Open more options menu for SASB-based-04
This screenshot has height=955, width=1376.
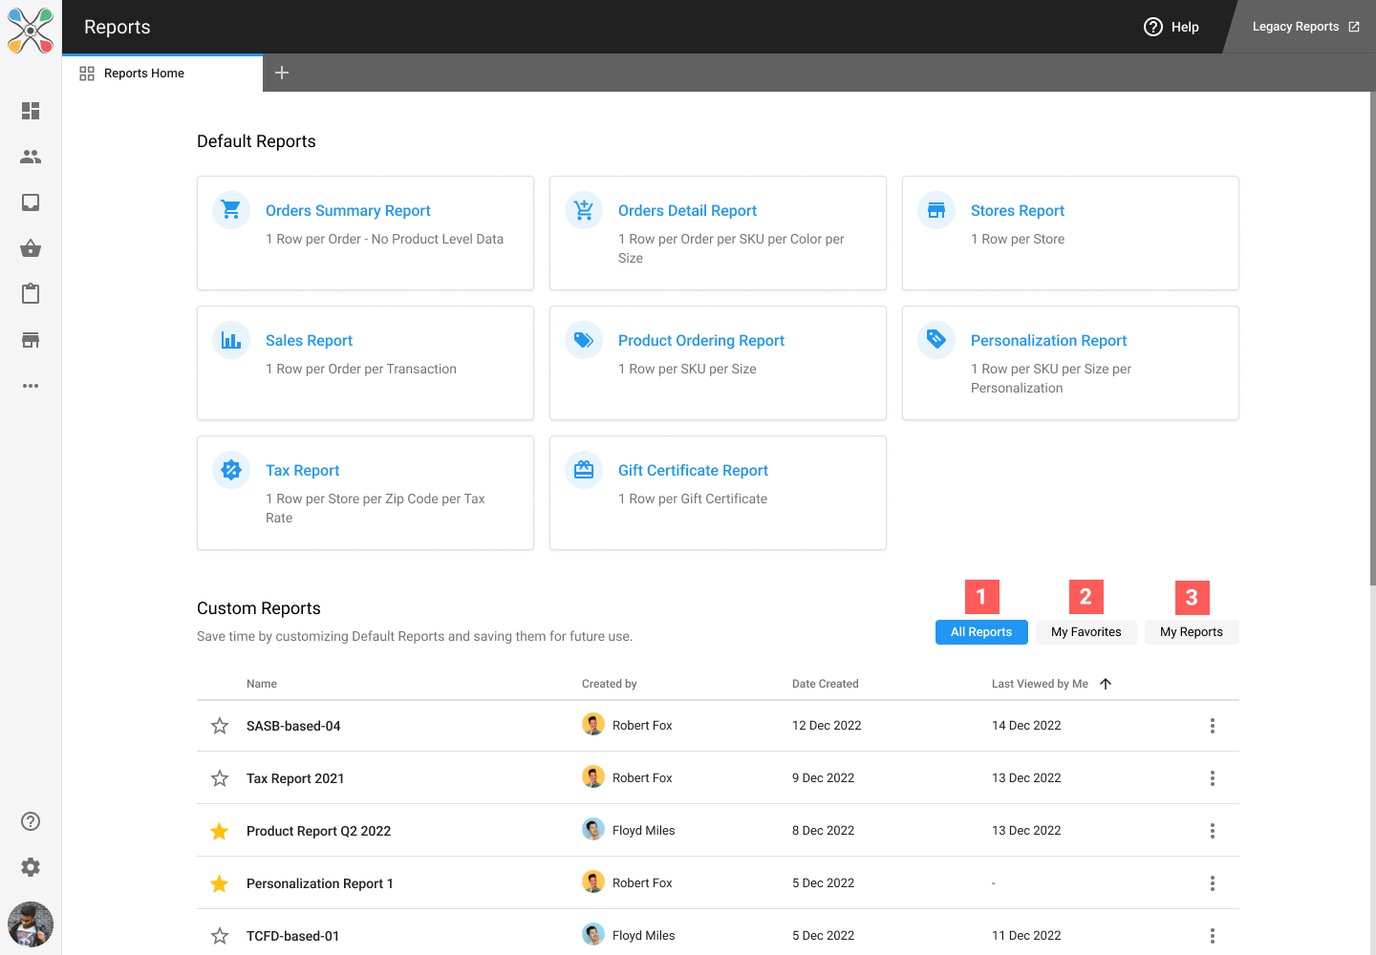pyautogui.click(x=1212, y=726)
